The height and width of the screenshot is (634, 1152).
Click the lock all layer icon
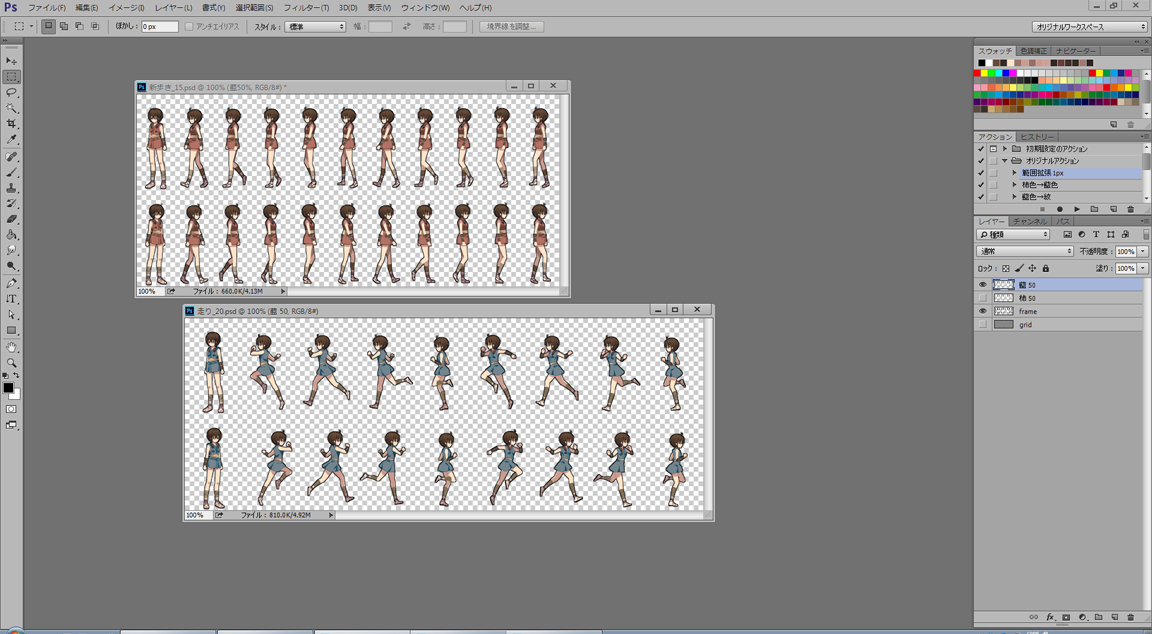(x=1046, y=268)
